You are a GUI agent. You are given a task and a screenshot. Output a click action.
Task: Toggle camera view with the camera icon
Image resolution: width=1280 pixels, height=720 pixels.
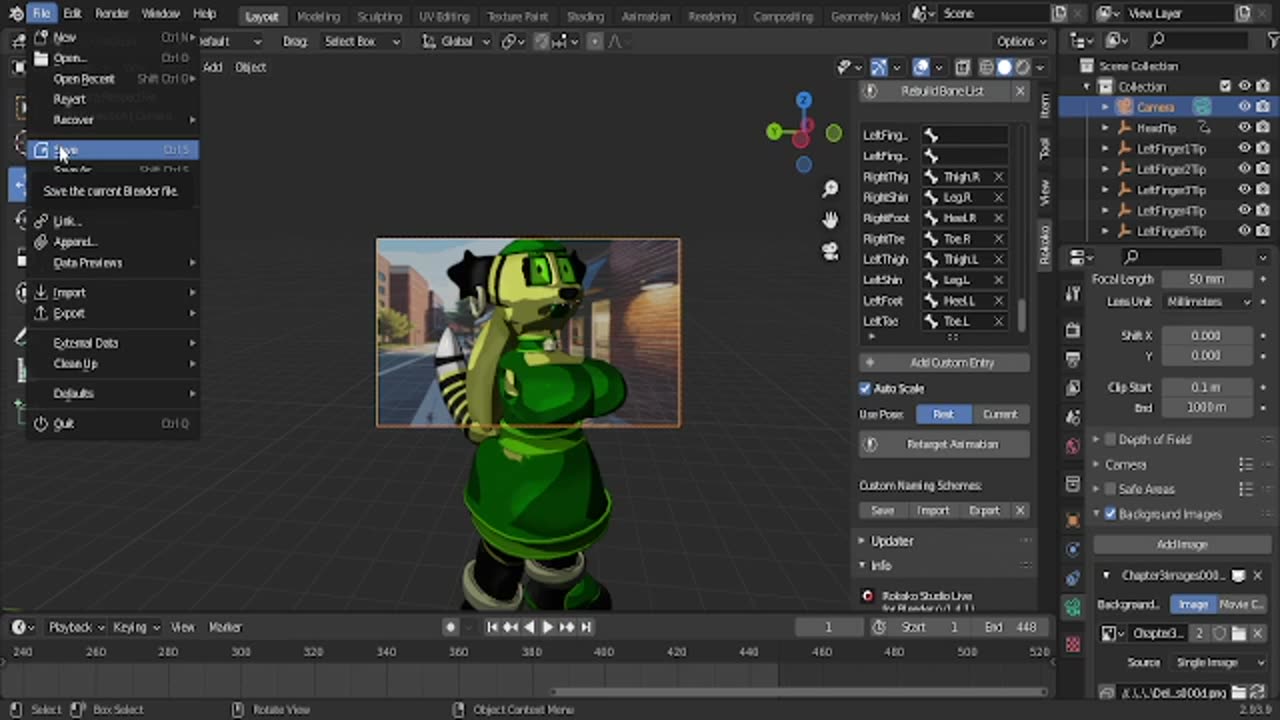click(830, 252)
